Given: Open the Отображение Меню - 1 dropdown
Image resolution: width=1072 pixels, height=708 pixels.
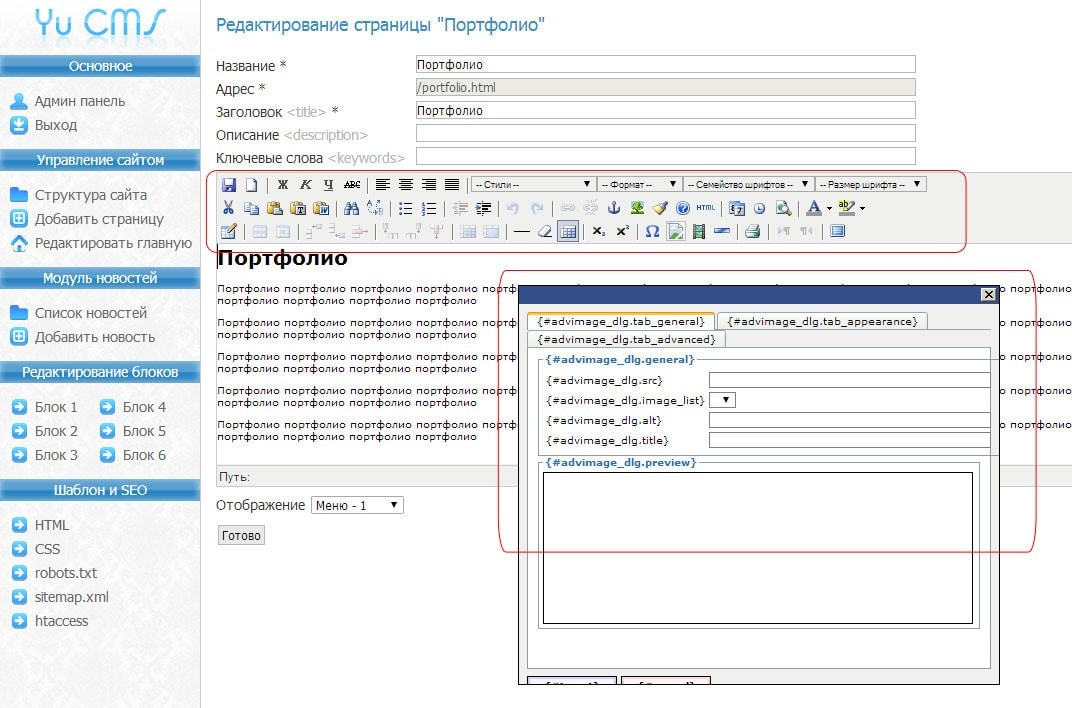Looking at the screenshot, I should click(357, 506).
